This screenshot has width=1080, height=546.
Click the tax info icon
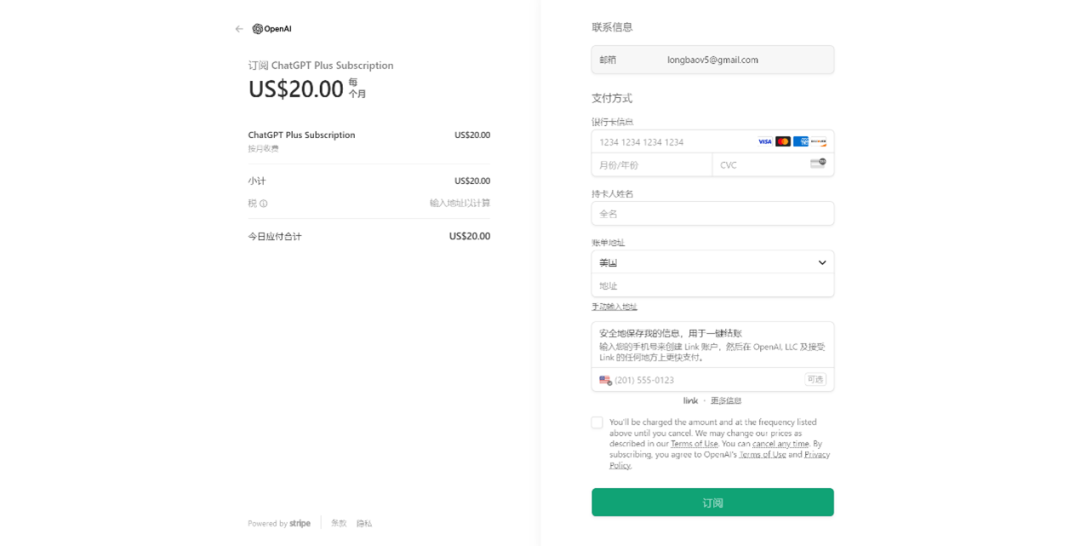click(264, 203)
